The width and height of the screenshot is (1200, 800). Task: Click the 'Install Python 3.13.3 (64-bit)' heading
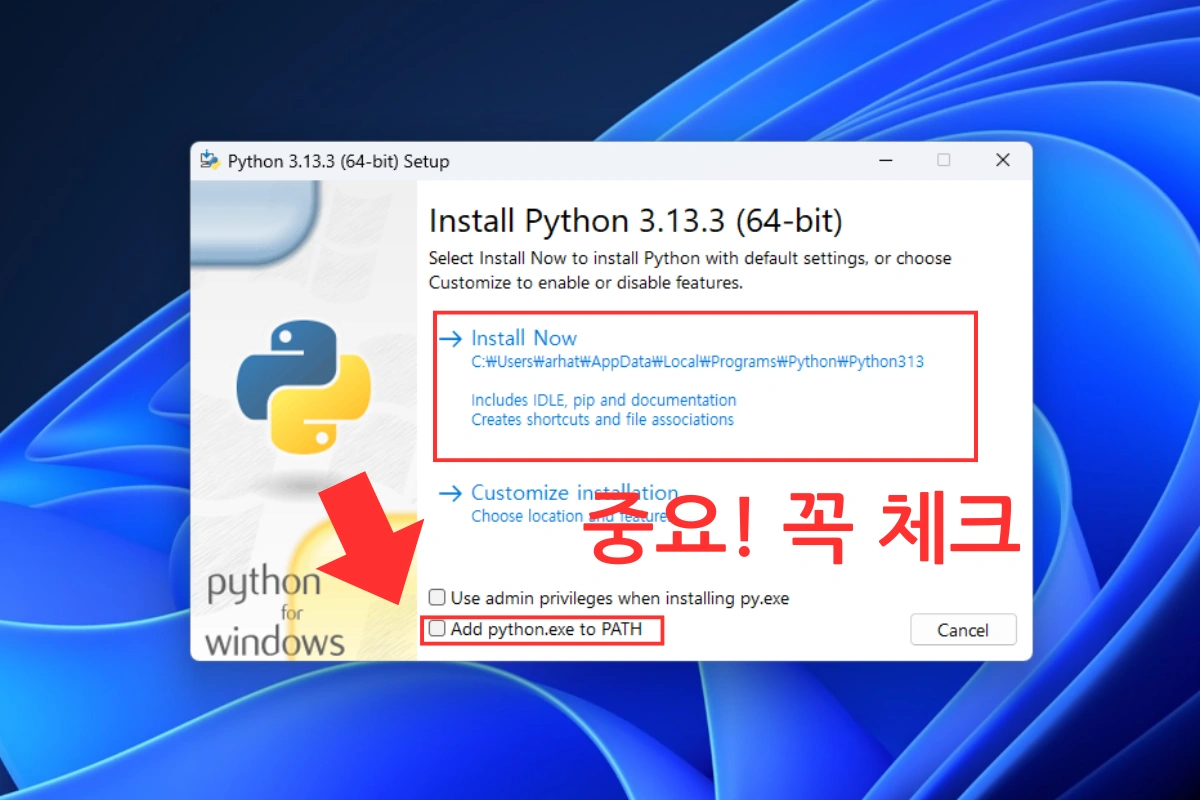tap(635, 220)
